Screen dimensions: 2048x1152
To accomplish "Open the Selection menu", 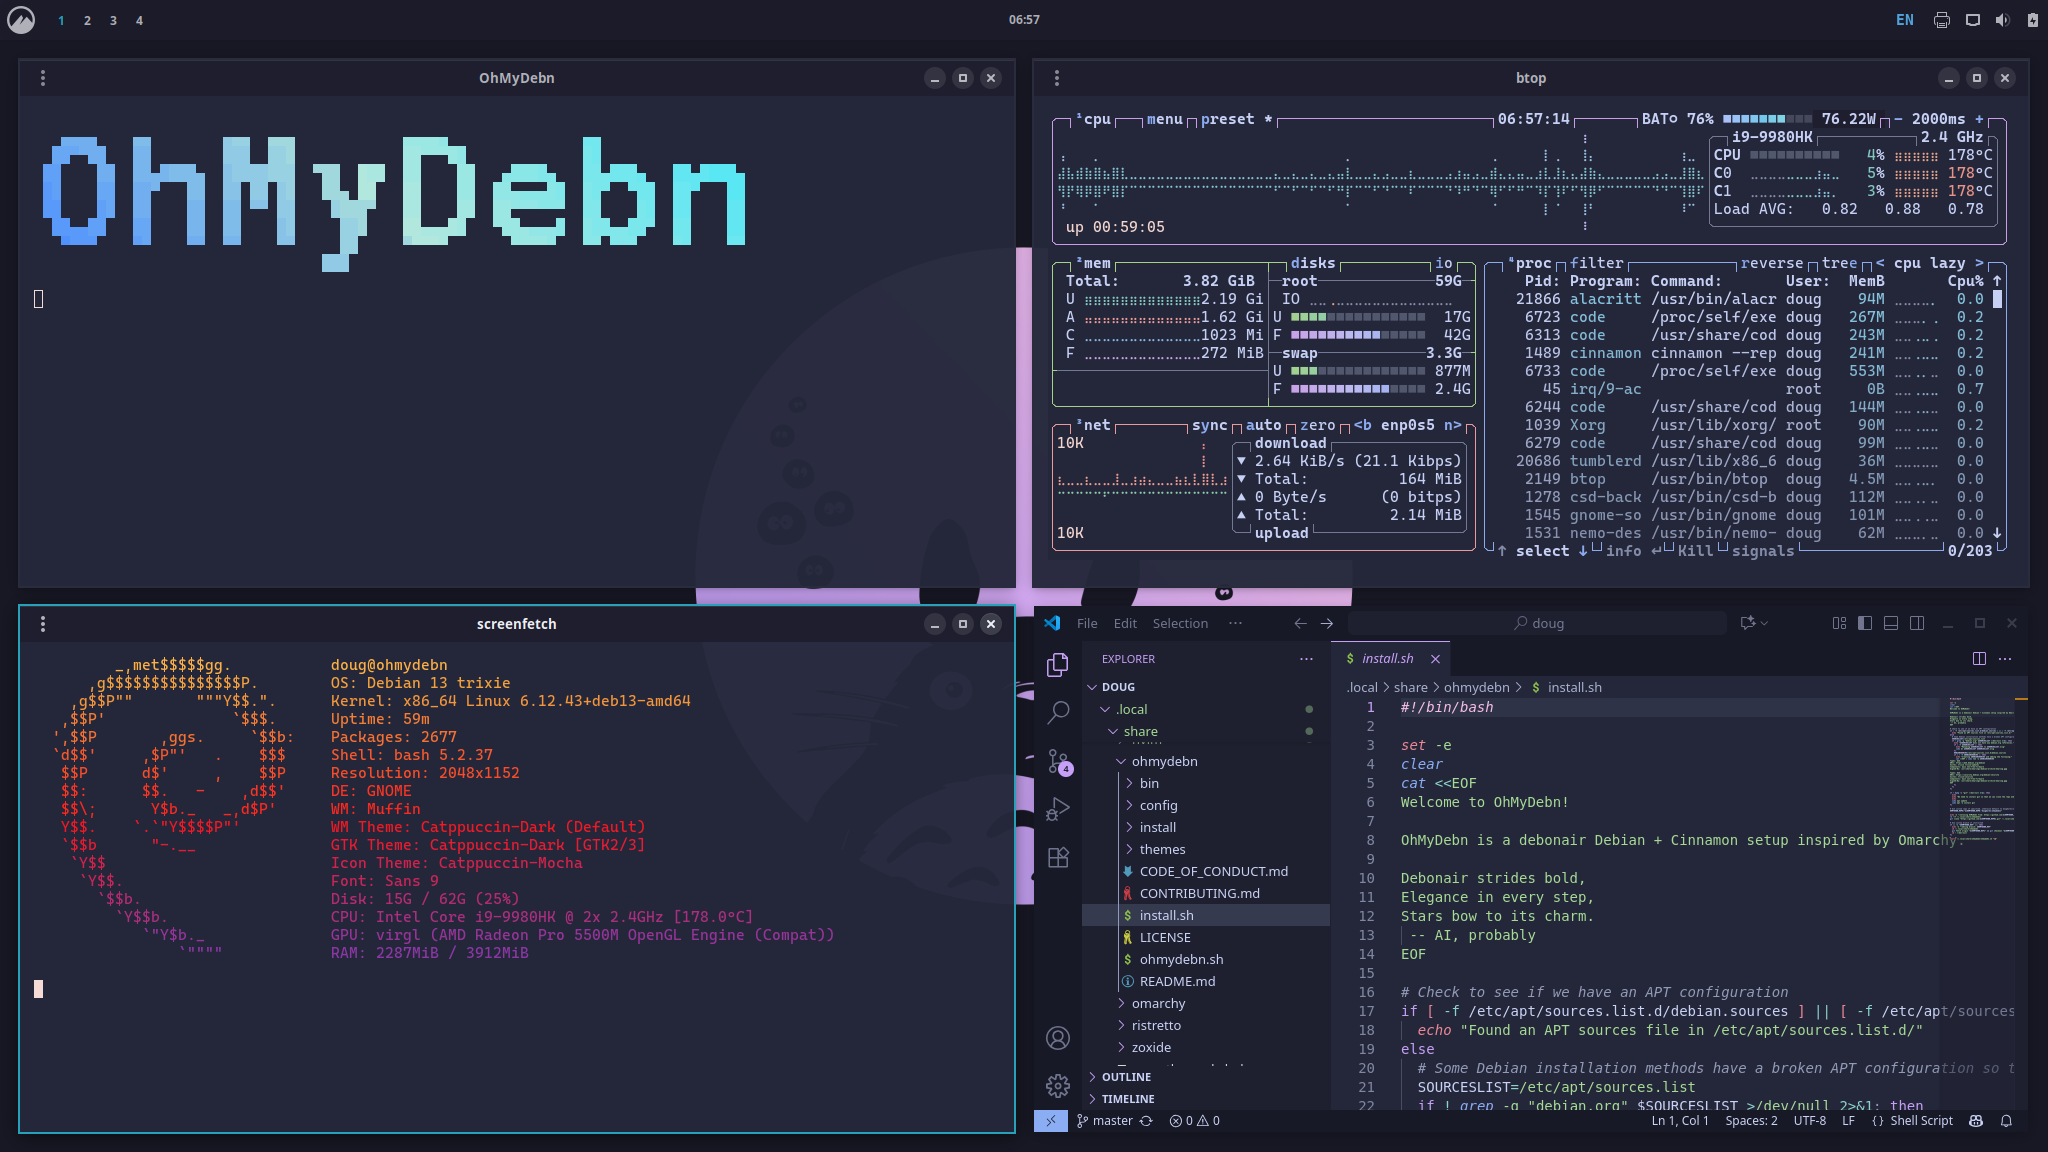I will (1180, 623).
